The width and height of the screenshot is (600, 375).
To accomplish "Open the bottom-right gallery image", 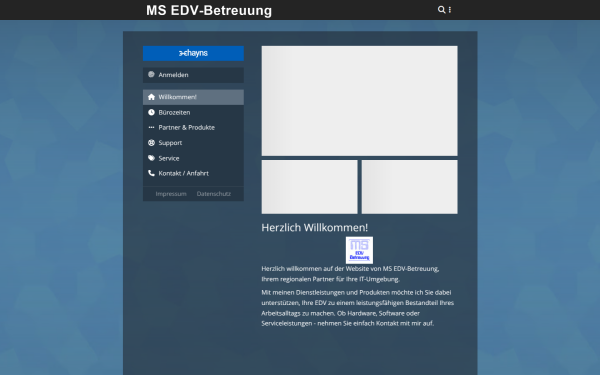I will 409,187.
